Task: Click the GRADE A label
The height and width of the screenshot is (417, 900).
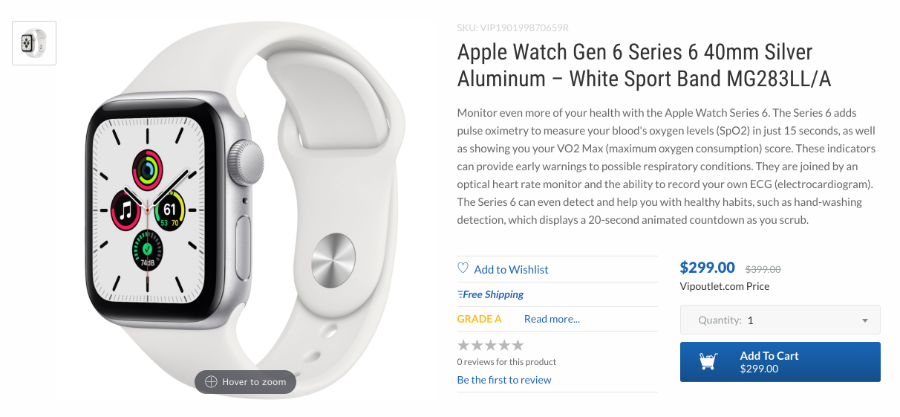Action: pos(479,319)
